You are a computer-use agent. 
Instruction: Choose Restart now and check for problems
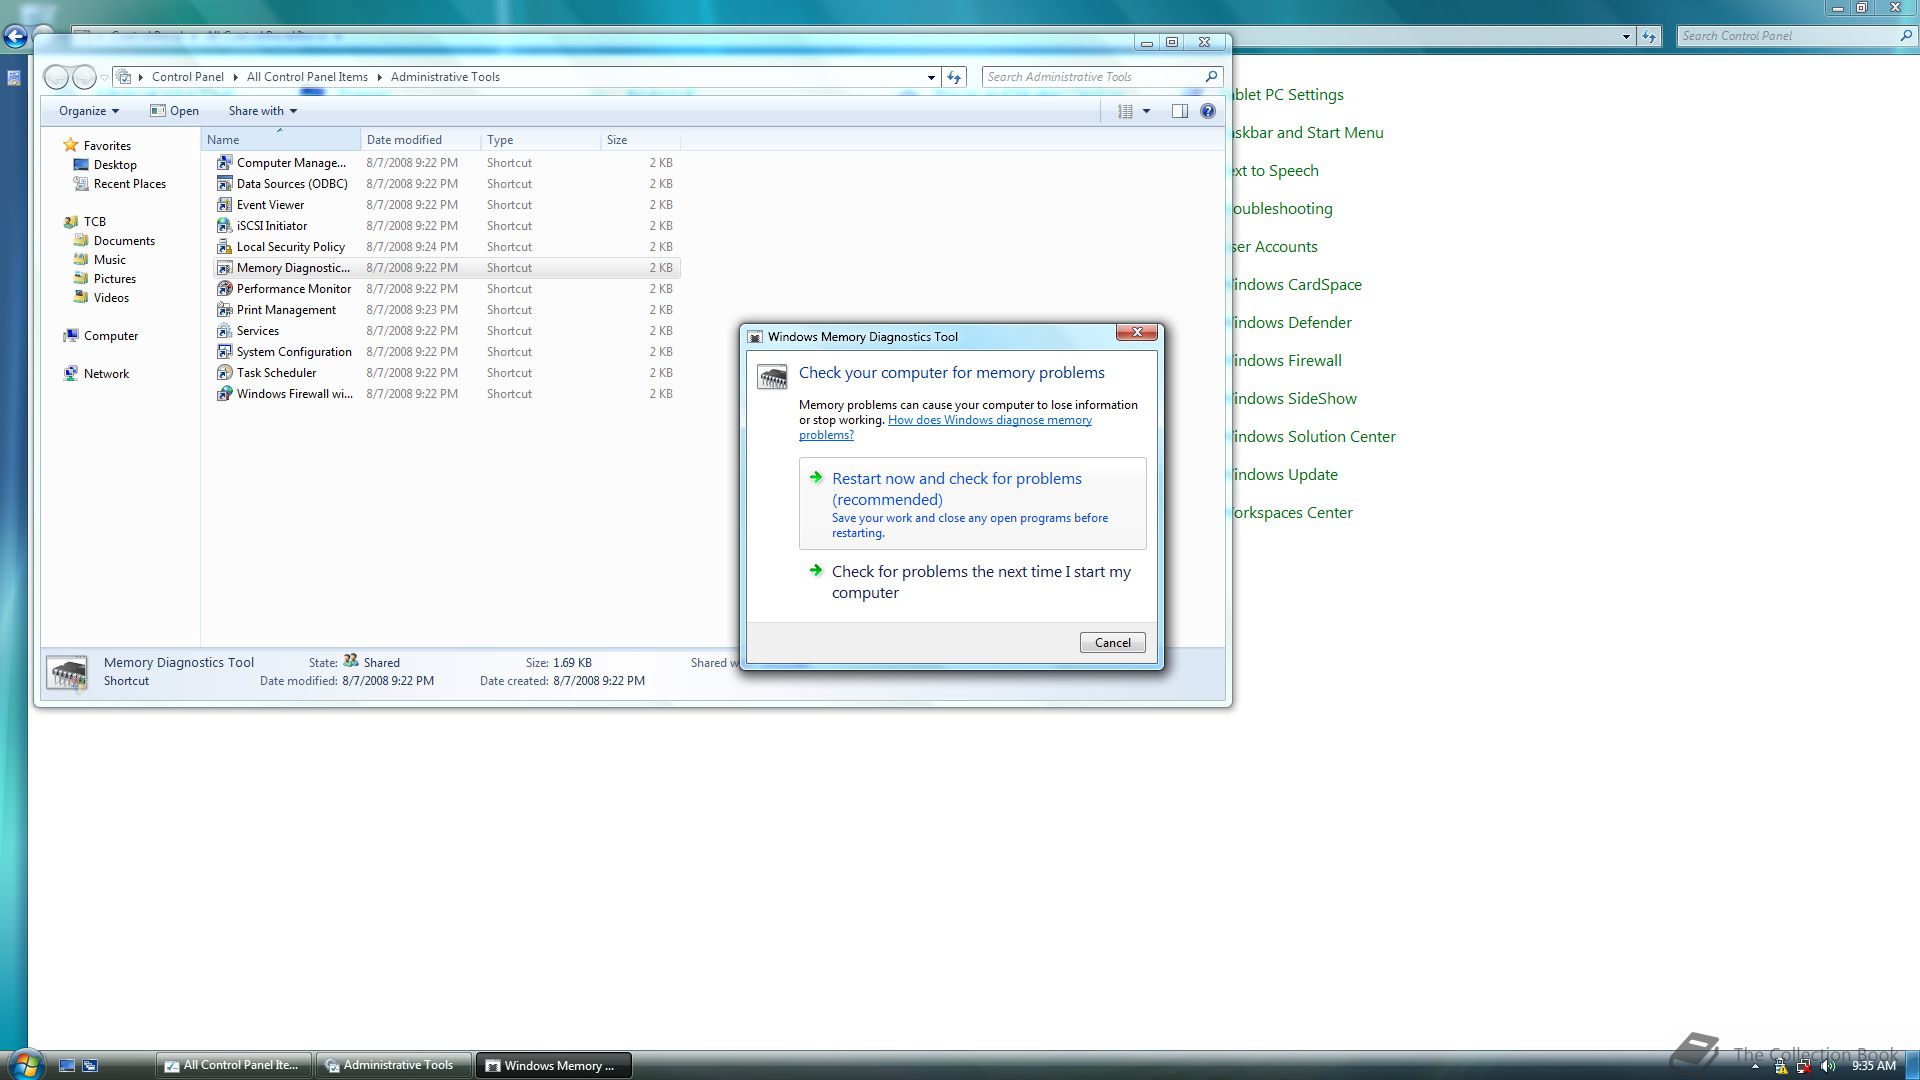tap(972, 504)
